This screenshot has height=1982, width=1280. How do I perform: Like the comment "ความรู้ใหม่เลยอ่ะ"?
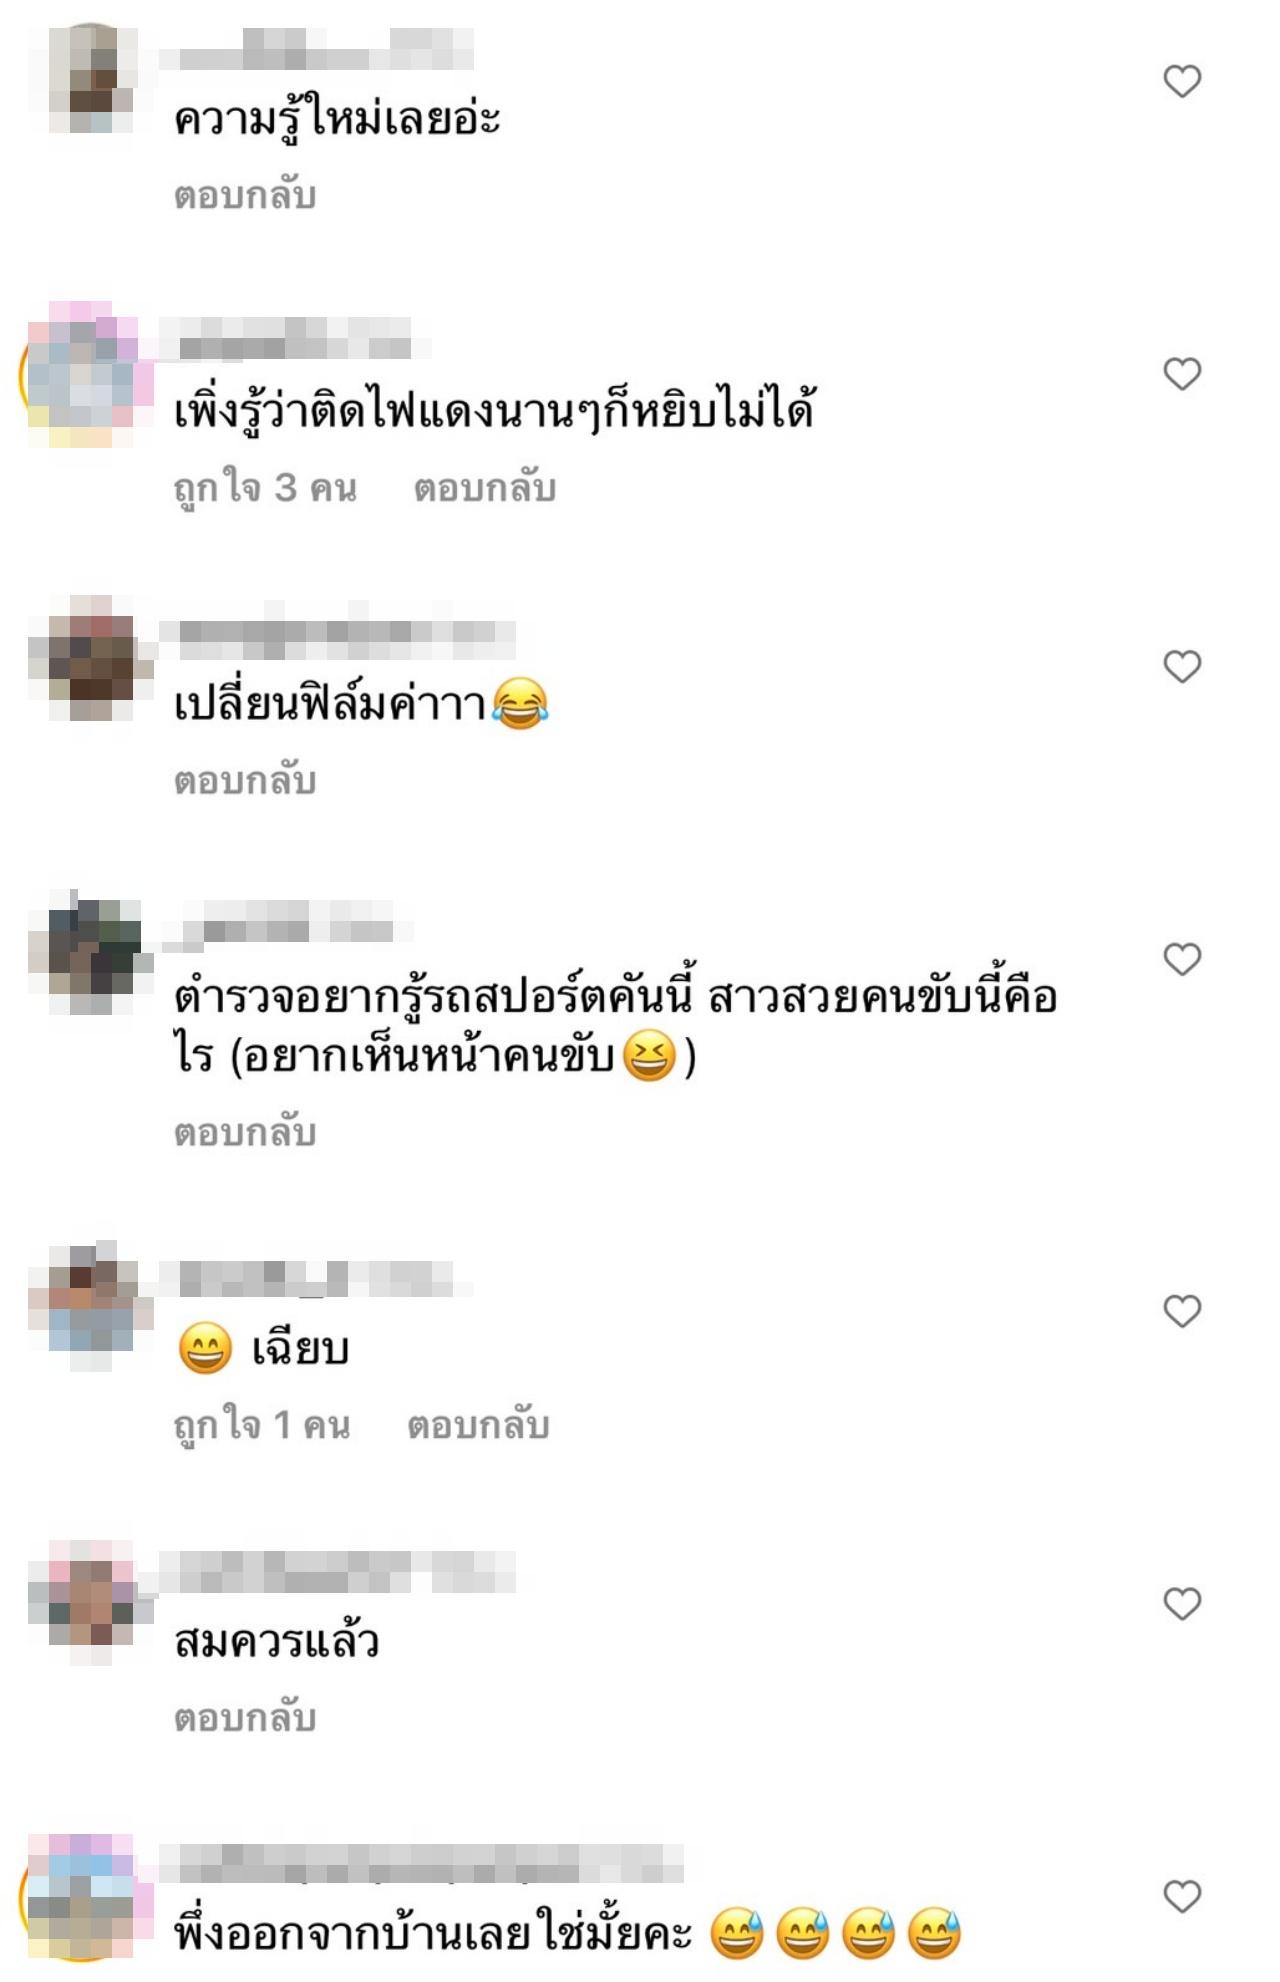(1182, 81)
